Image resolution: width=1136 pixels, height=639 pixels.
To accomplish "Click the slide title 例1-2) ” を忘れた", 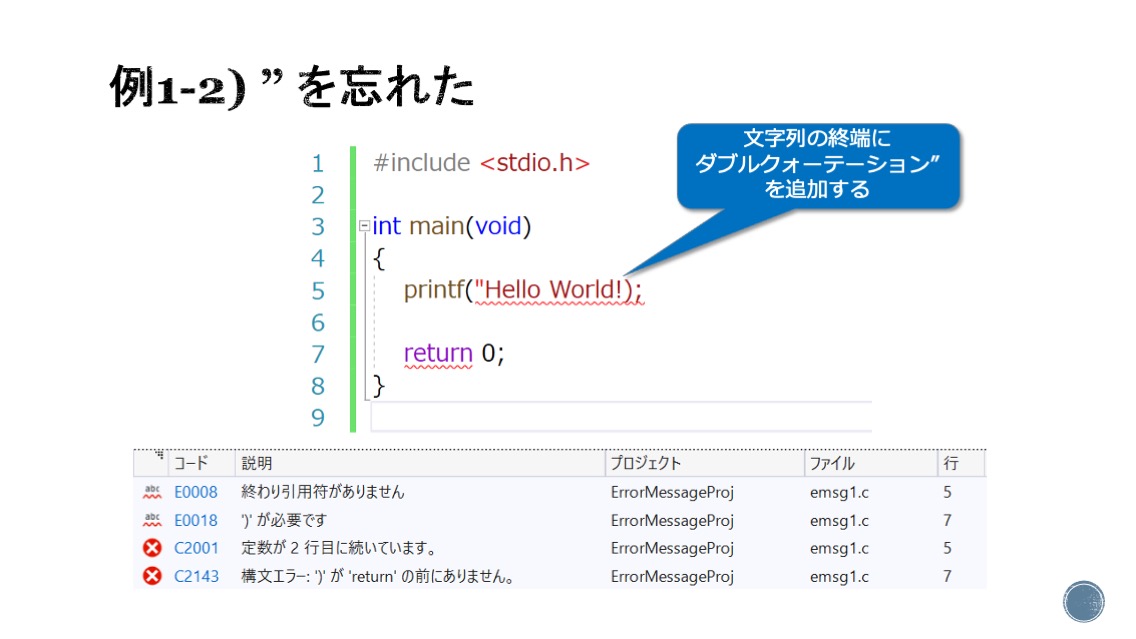I will (x=292, y=87).
